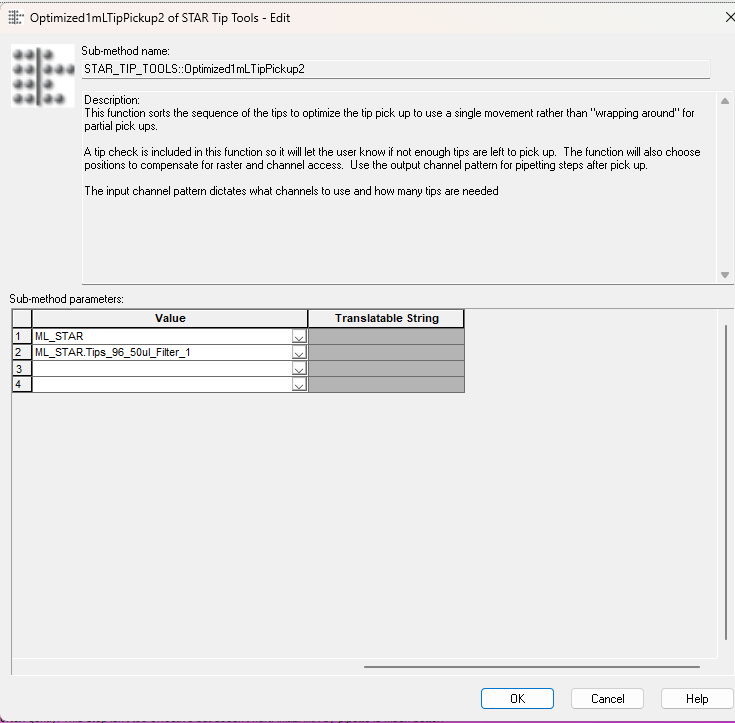Expand the Tips_96_50ul_Filter_1 value dropdown
The image size is (735, 723).
298,353
